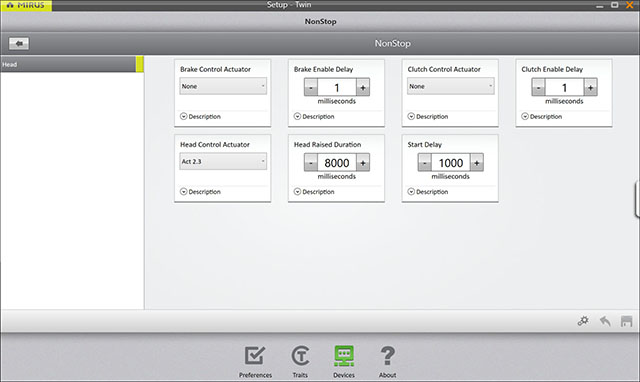The image size is (640, 382).
Task: Expand Brake Enable Delay description
Action: [x=314, y=116]
